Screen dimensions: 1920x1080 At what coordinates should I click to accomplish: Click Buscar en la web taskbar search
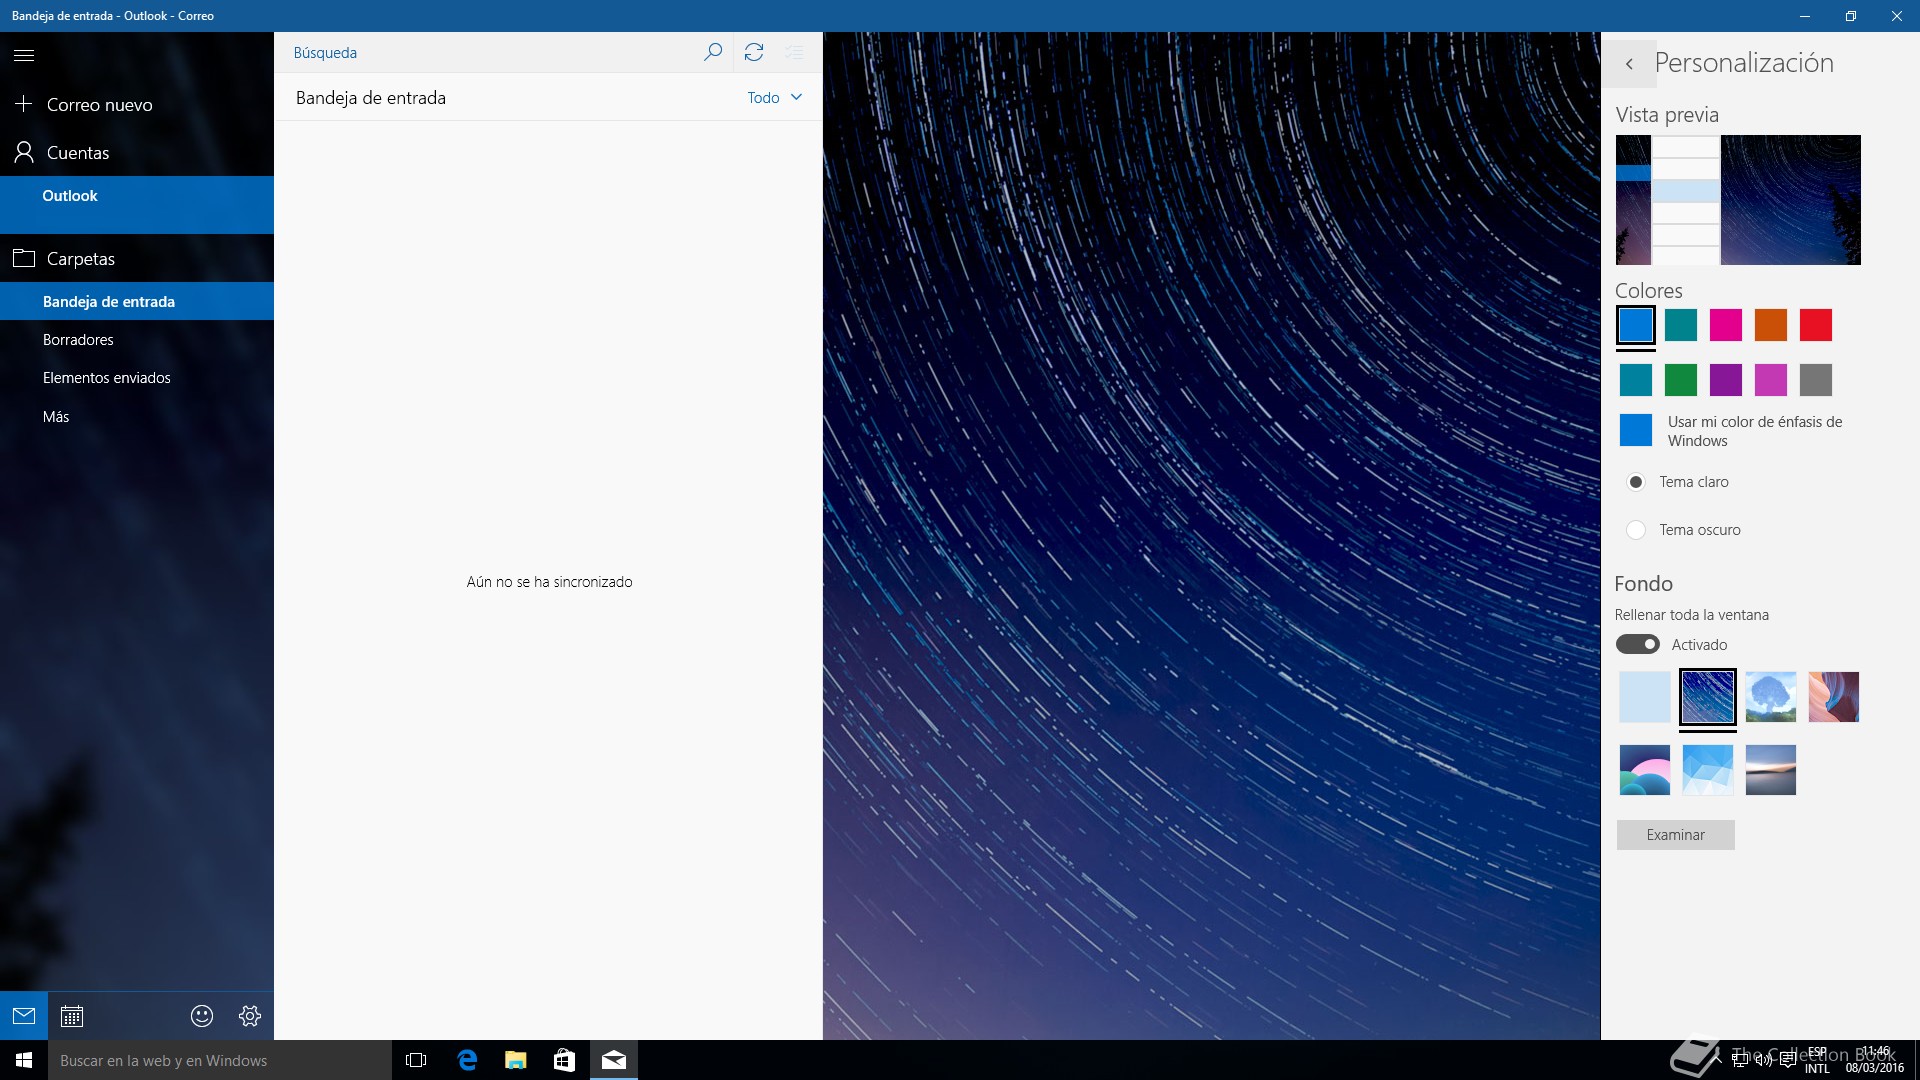click(220, 1060)
